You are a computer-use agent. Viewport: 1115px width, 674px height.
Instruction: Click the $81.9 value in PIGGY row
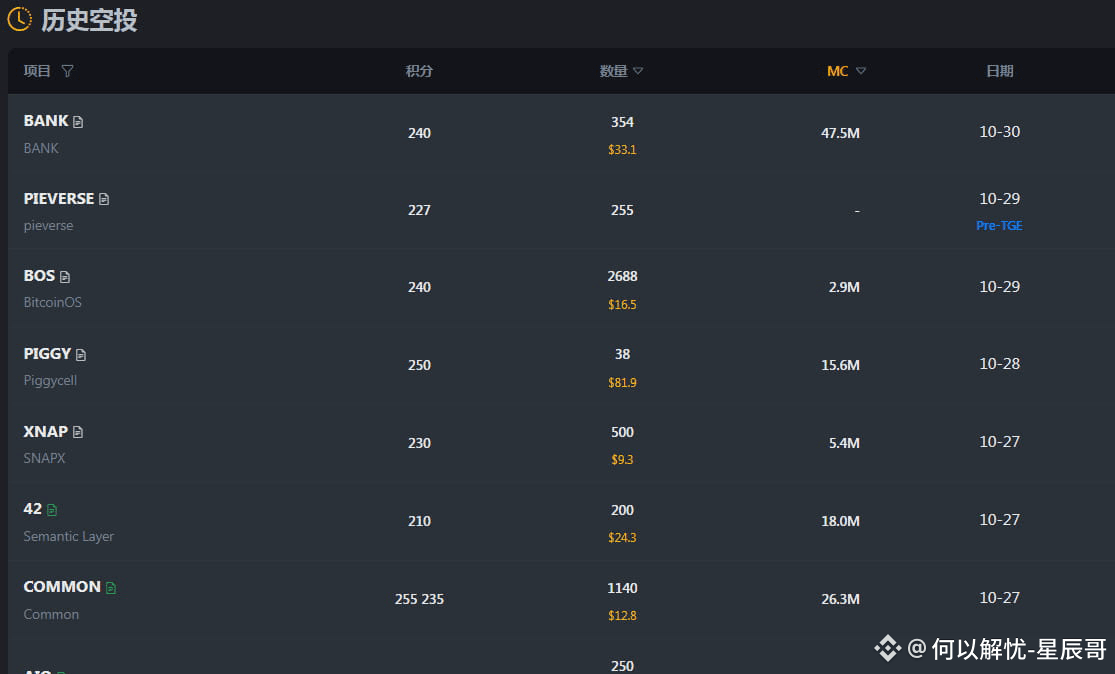pyautogui.click(x=622, y=383)
